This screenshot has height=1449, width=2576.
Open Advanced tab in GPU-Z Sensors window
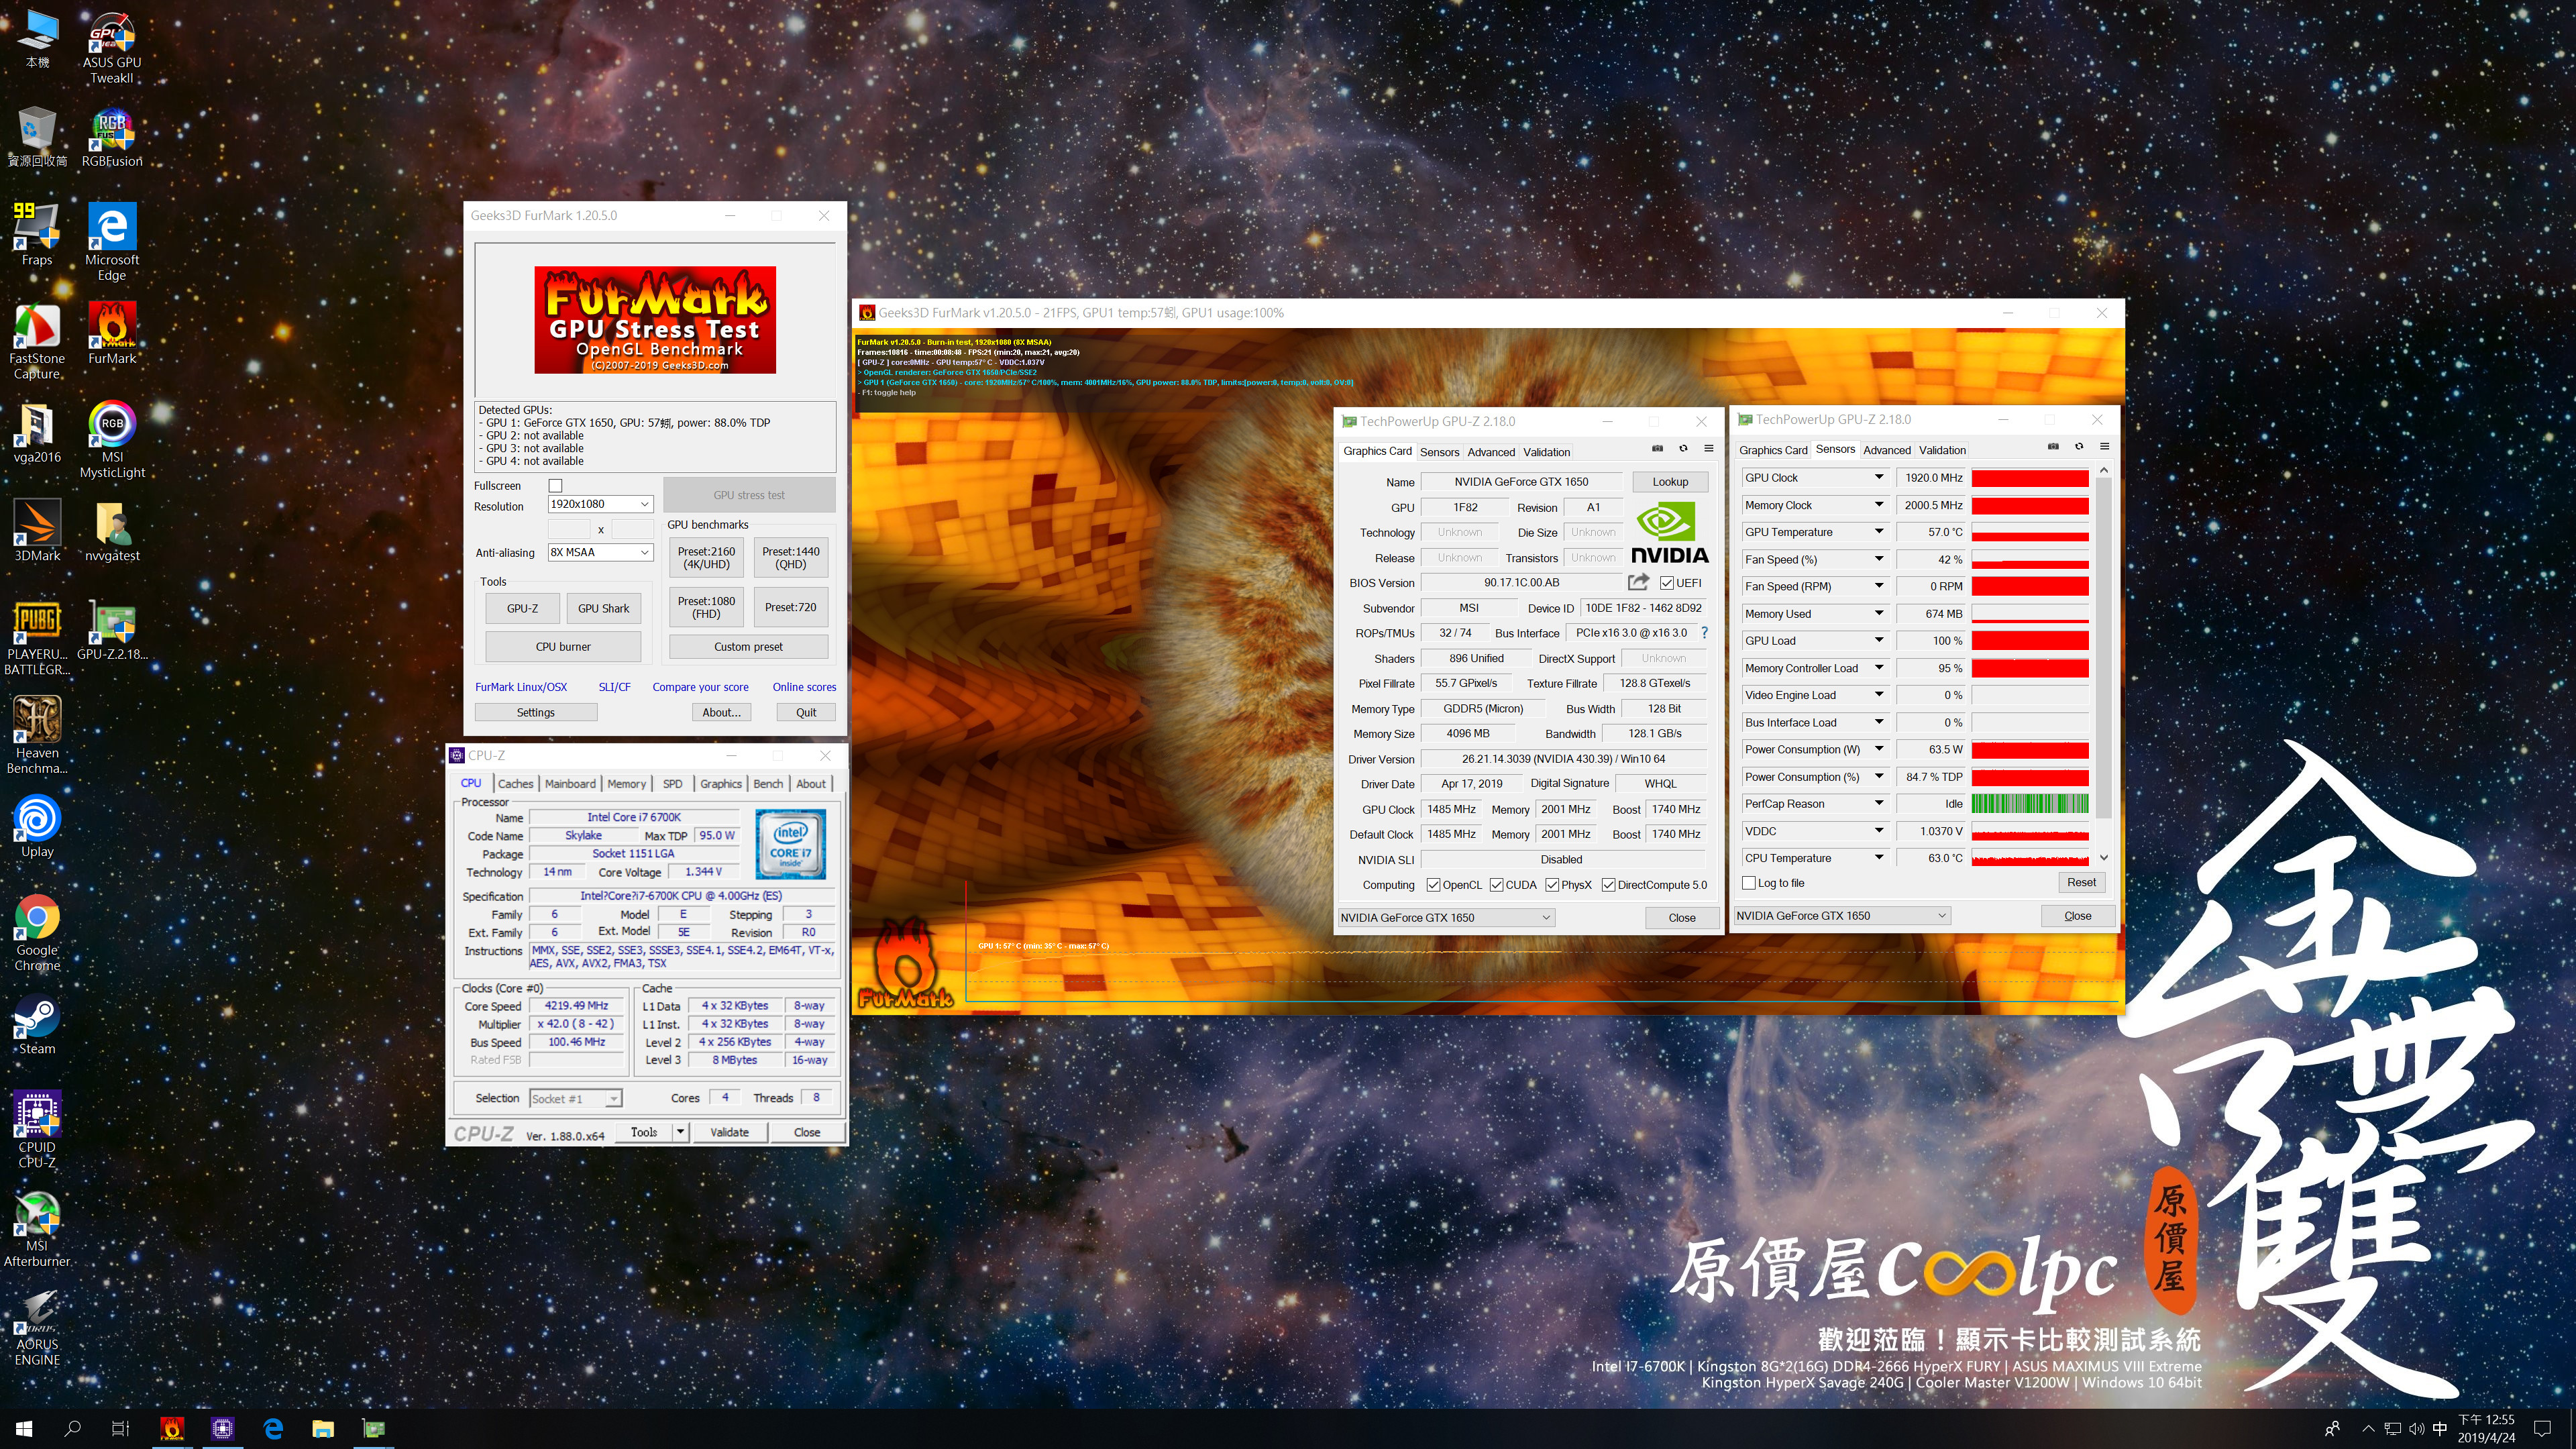click(1886, 450)
